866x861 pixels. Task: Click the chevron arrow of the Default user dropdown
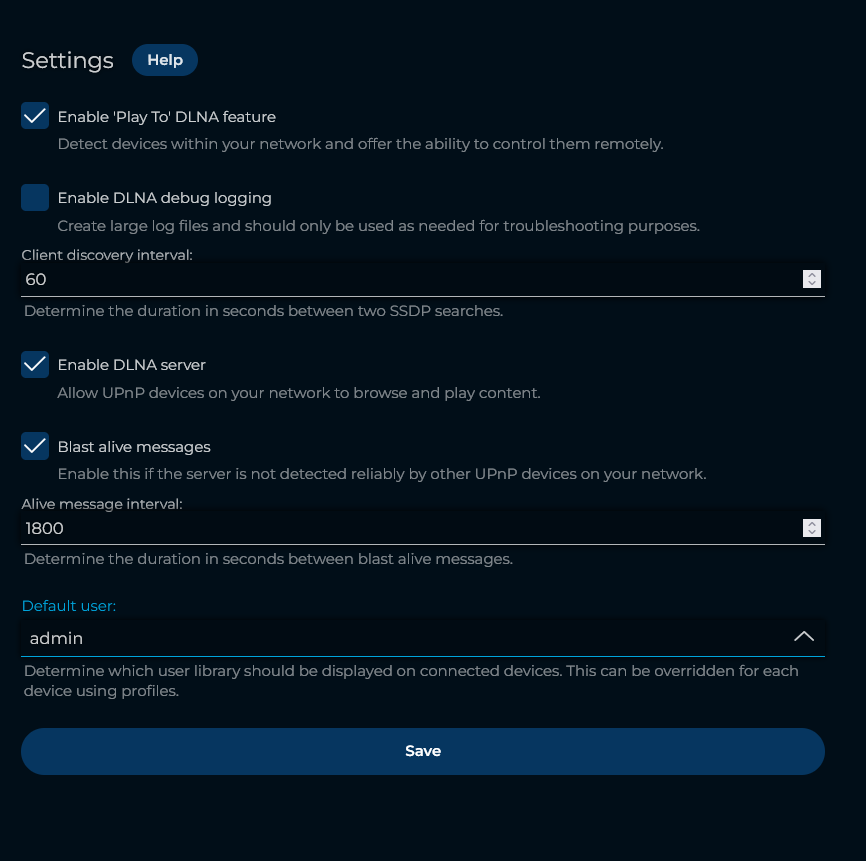pyautogui.click(x=804, y=637)
